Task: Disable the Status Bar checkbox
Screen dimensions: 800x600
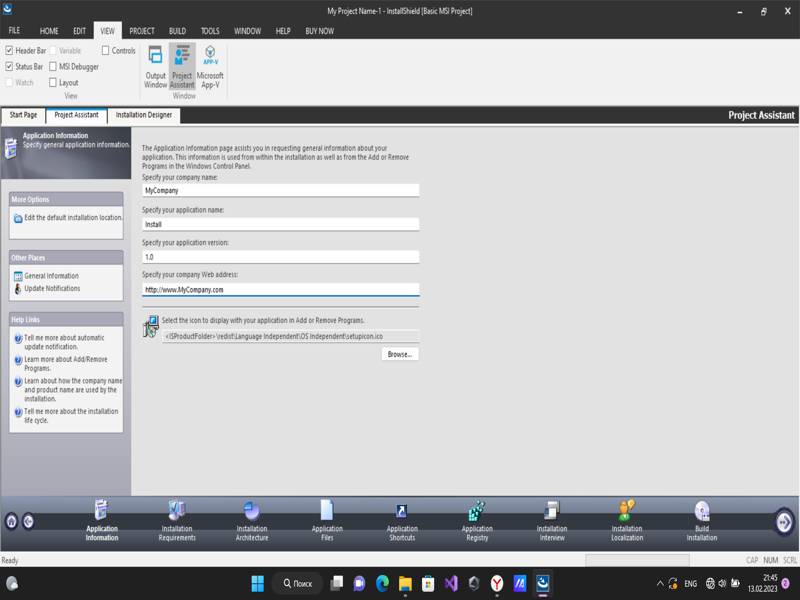Action: coord(10,67)
